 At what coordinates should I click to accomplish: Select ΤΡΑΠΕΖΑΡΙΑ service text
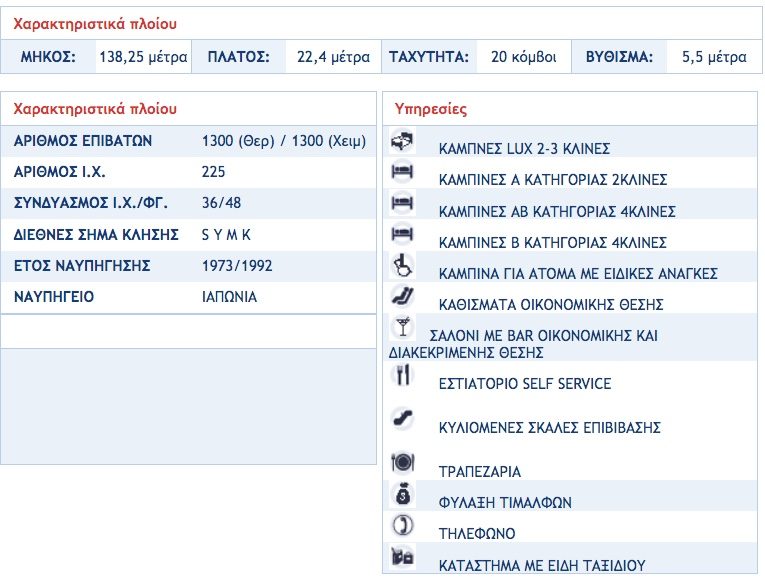480,472
